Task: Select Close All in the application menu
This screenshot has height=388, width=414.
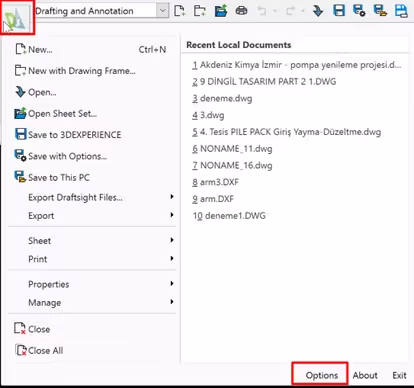Action: coord(92,350)
